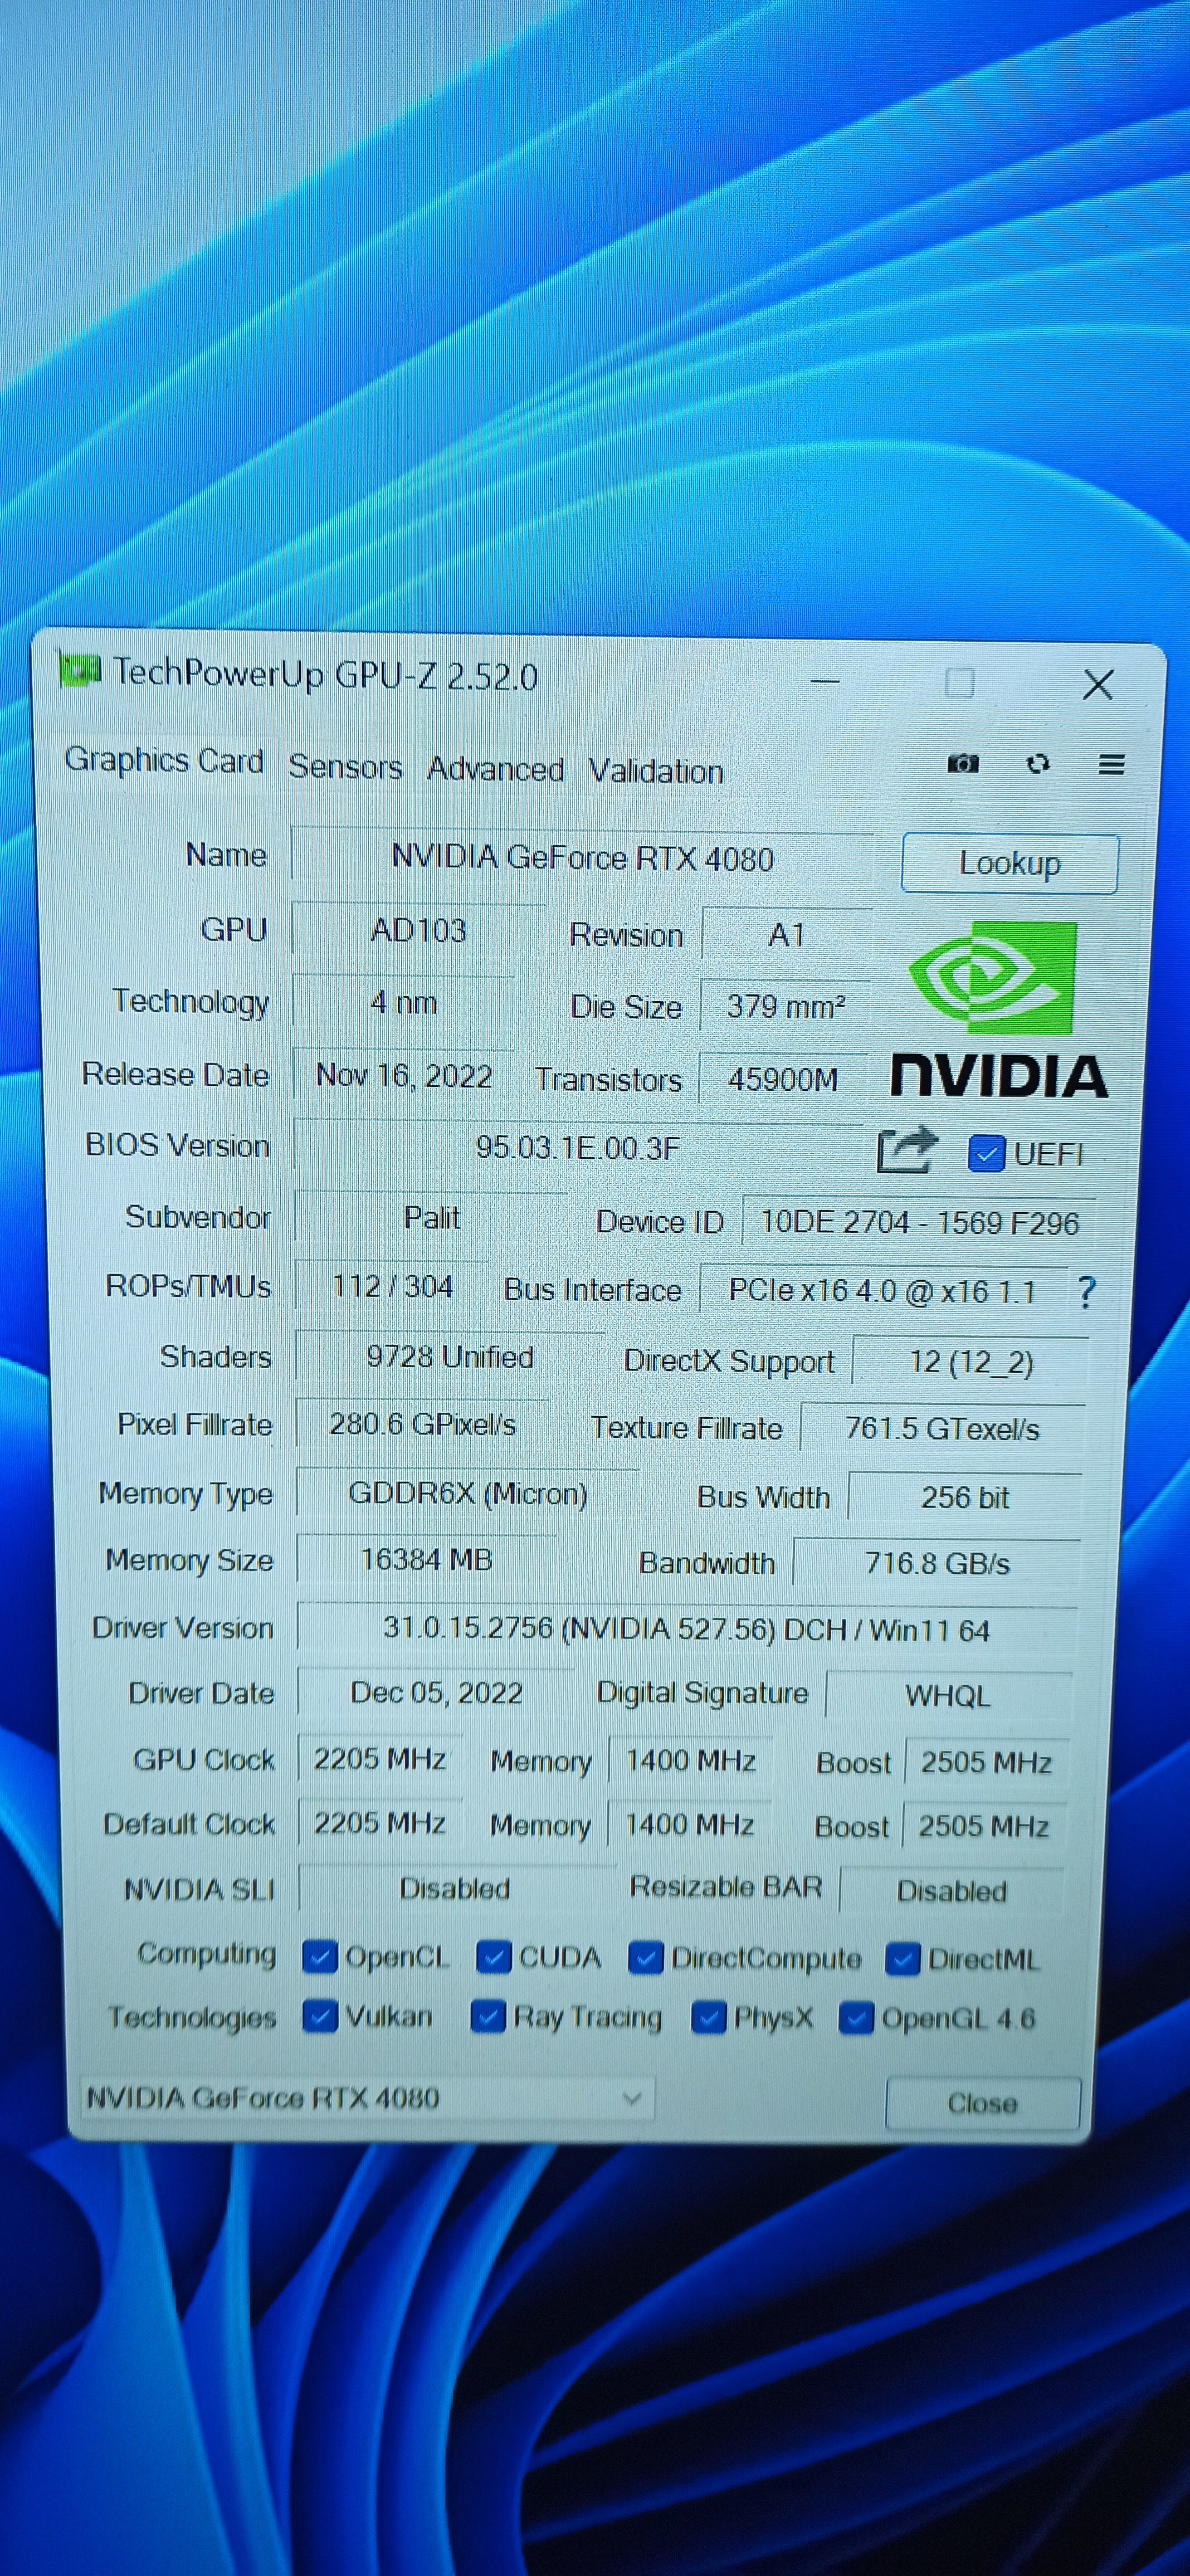Click the refresh icon in the toolbar
Screen dimensions: 1190x2576
pos(1038,764)
